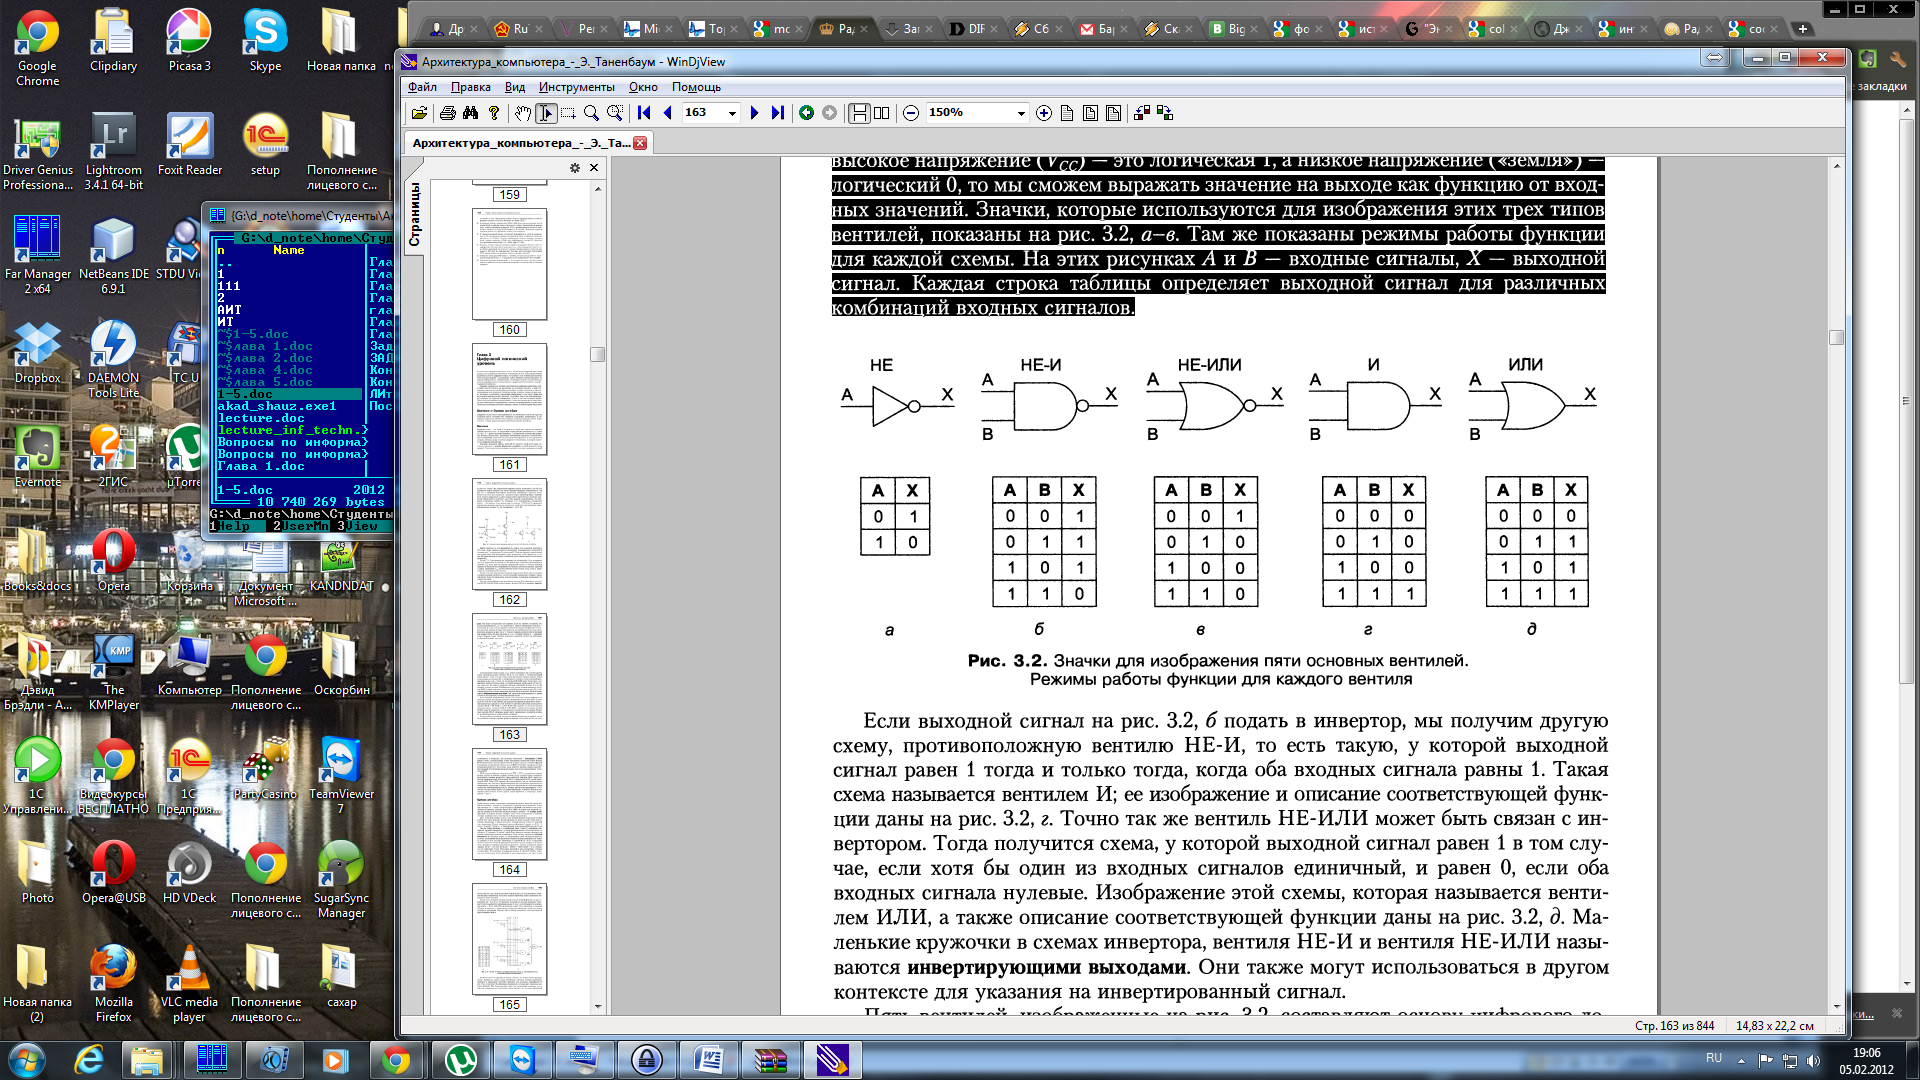The height and width of the screenshot is (1080, 1920).
Task: Click the uTorrent taskbar icon
Action: 460,1059
